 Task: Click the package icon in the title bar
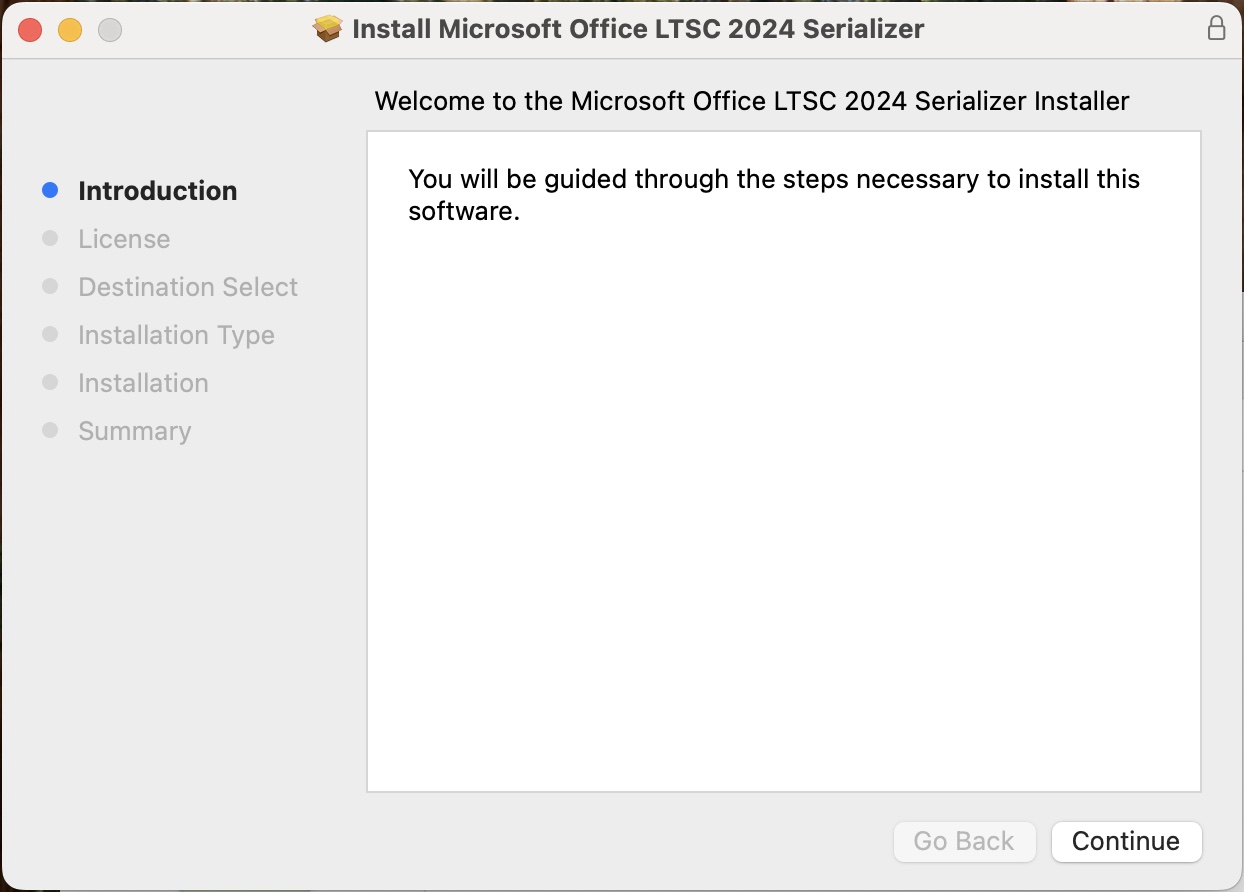coord(328,29)
